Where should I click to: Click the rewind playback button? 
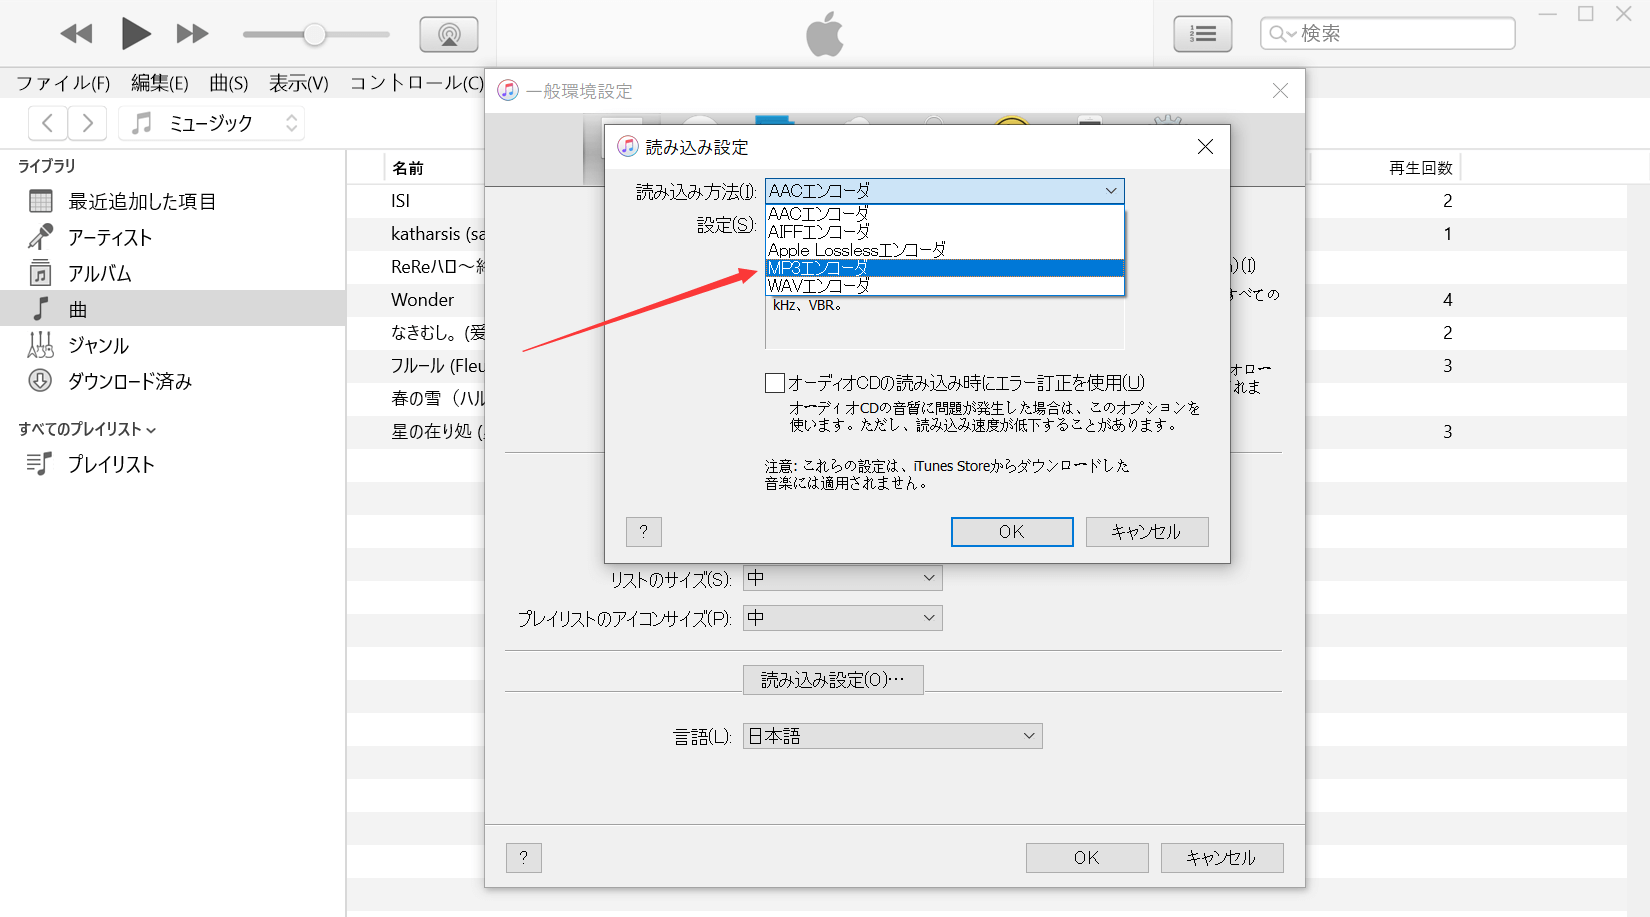(x=76, y=34)
